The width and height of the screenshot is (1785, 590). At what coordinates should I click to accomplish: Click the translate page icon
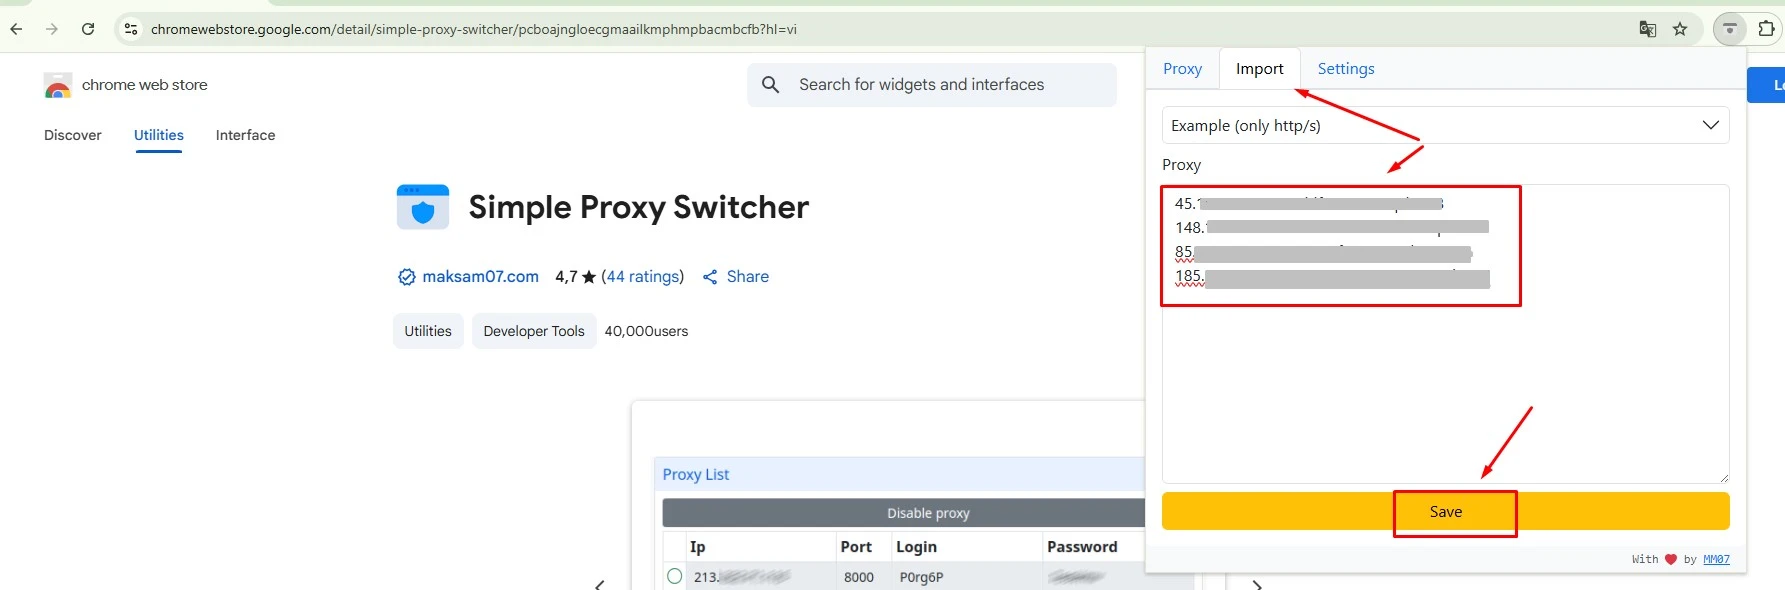(1648, 29)
